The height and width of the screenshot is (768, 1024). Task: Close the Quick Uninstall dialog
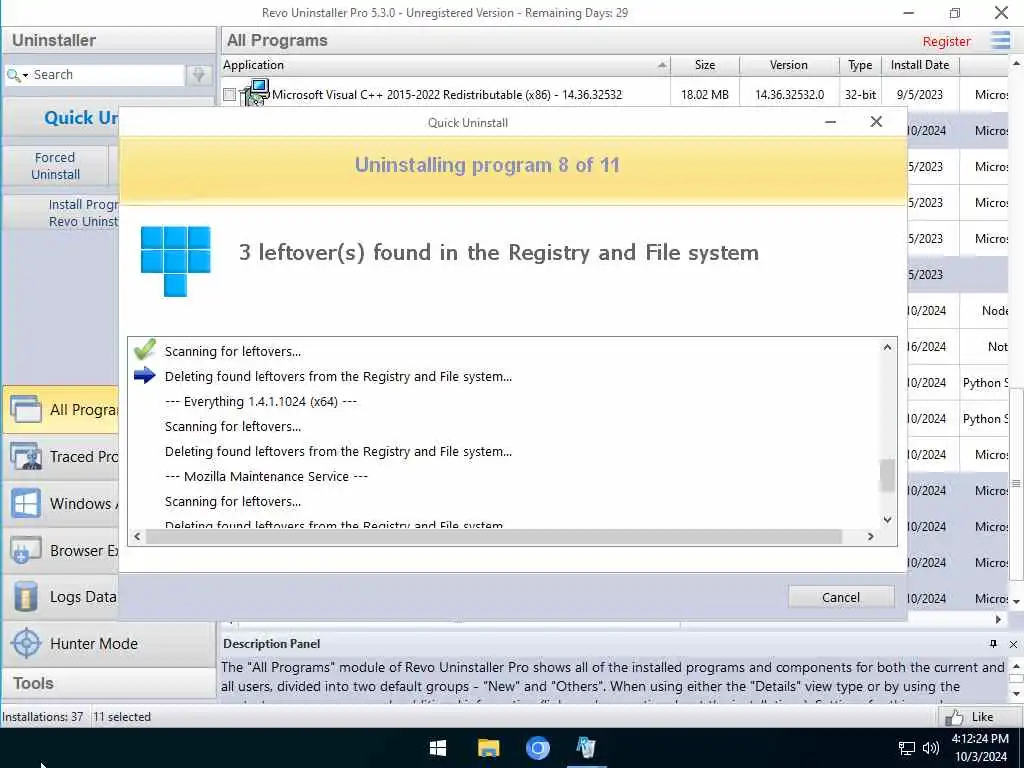(x=876, y=122)
